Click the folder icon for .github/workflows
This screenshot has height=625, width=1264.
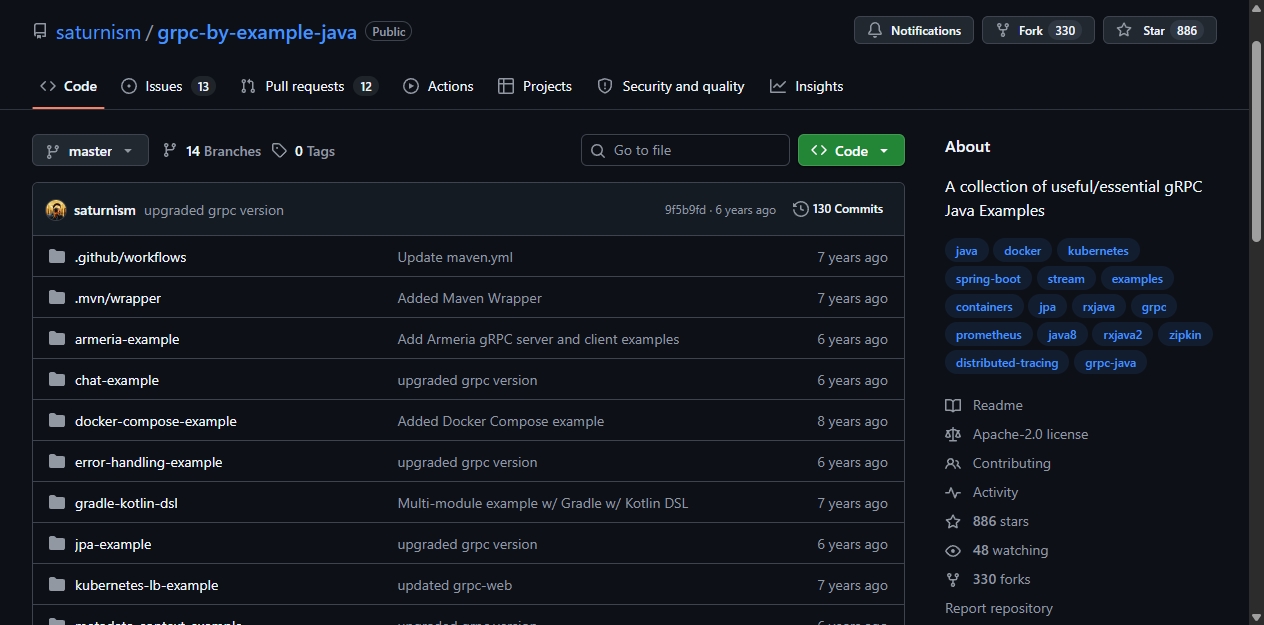[x=57, y=257]
